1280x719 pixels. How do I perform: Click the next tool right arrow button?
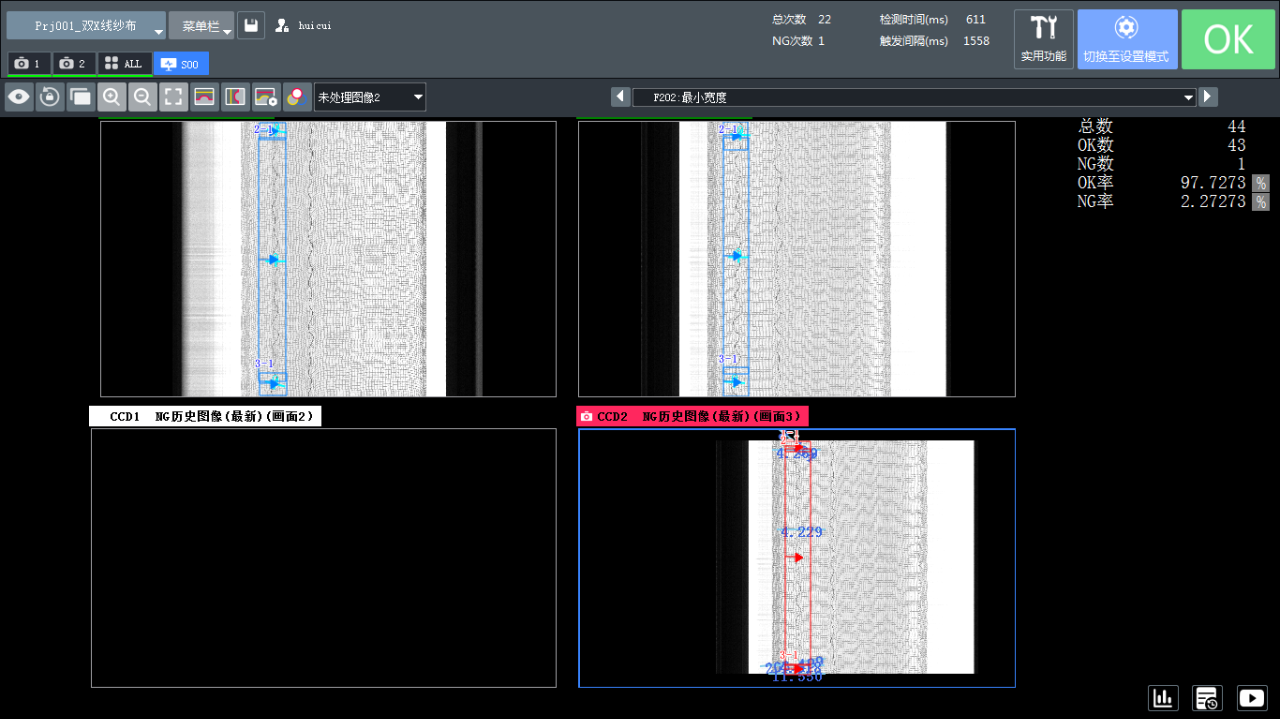click(x=1208, y=97)
